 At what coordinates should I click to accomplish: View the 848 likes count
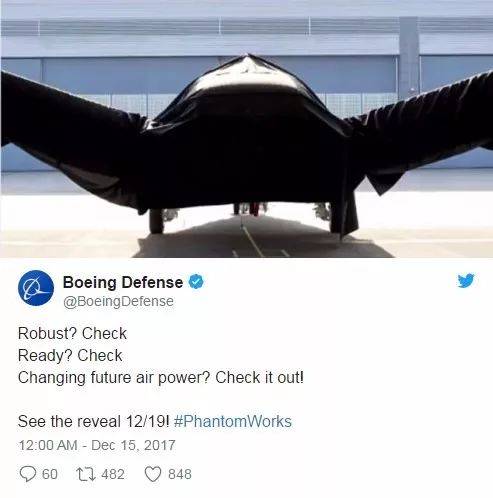[x=180, y=474]
